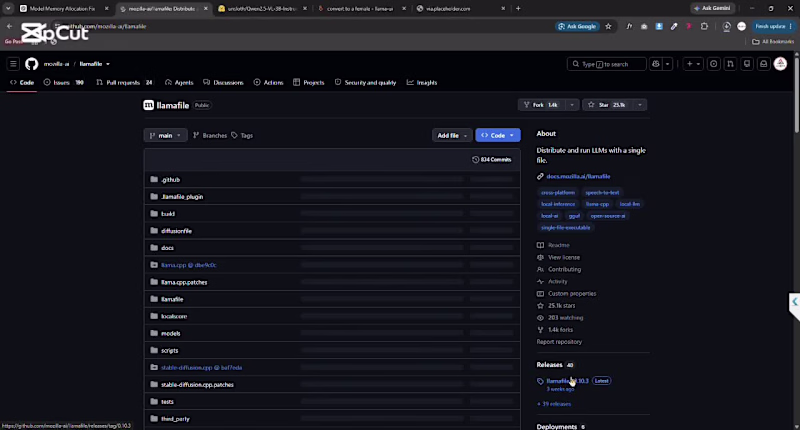Star the llamafile repository
This screenshot has height=430, width=800.
click(607, 105)
